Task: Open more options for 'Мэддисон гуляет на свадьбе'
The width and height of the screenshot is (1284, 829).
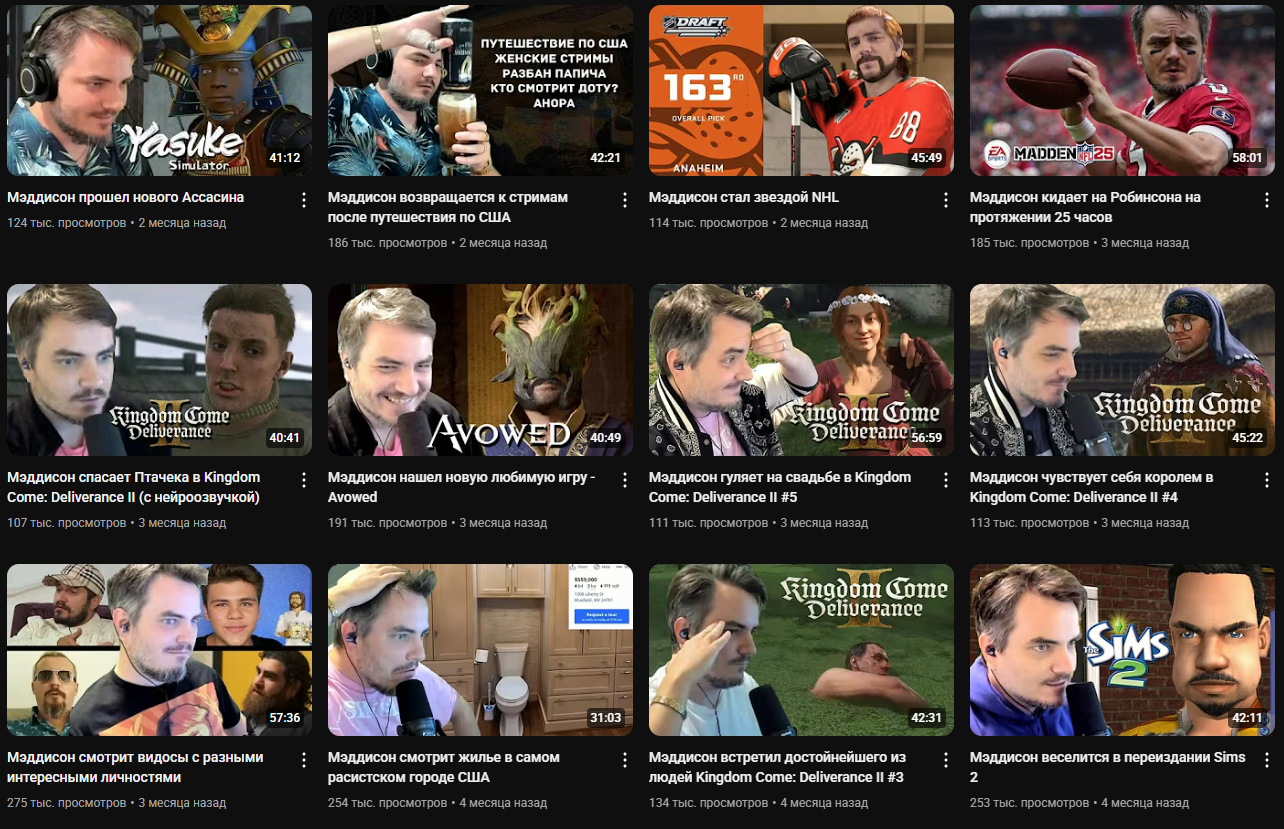Action: 946,480
